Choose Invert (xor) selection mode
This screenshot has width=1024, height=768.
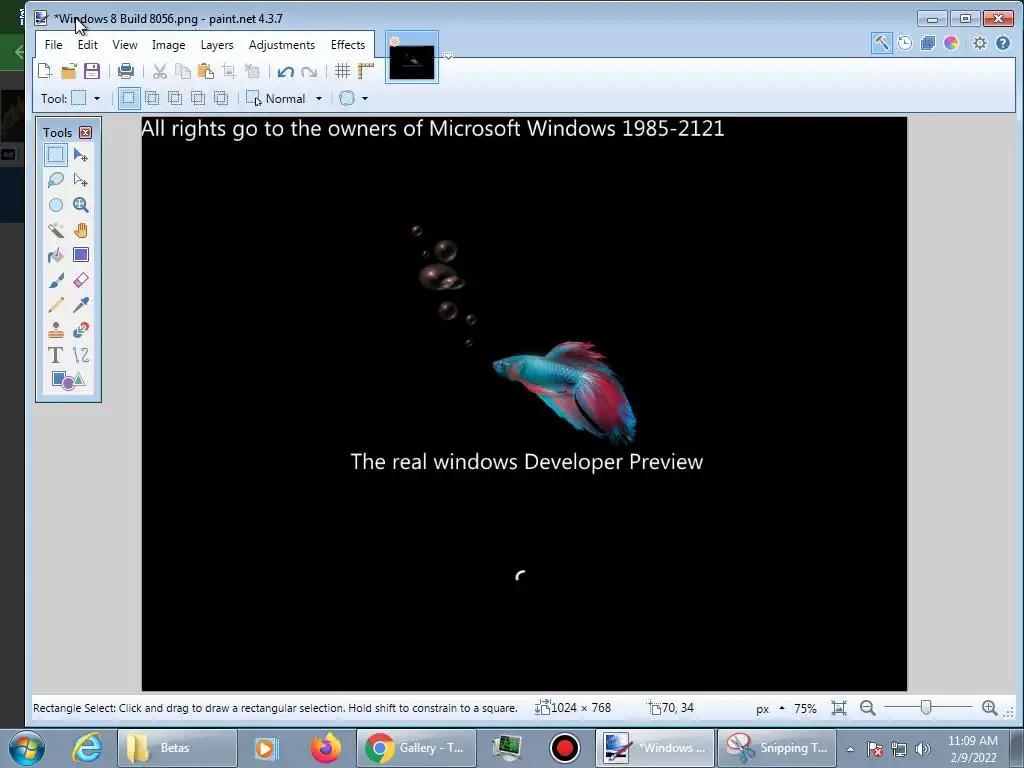(221, 99)
